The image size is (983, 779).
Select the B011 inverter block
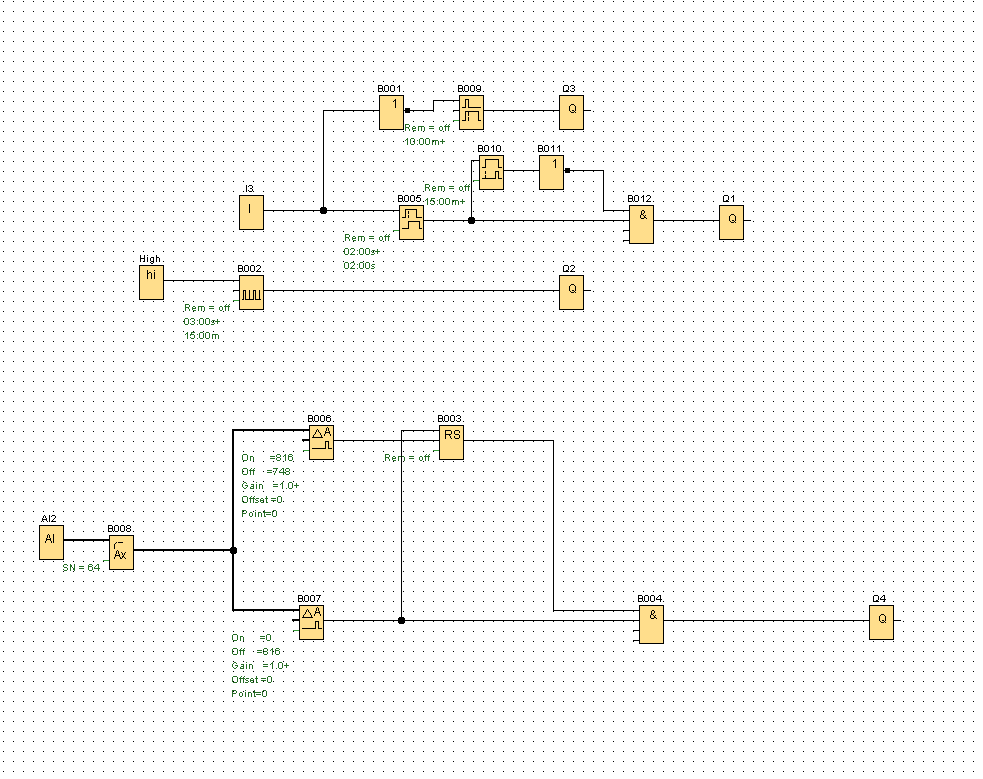coord(551,172)
